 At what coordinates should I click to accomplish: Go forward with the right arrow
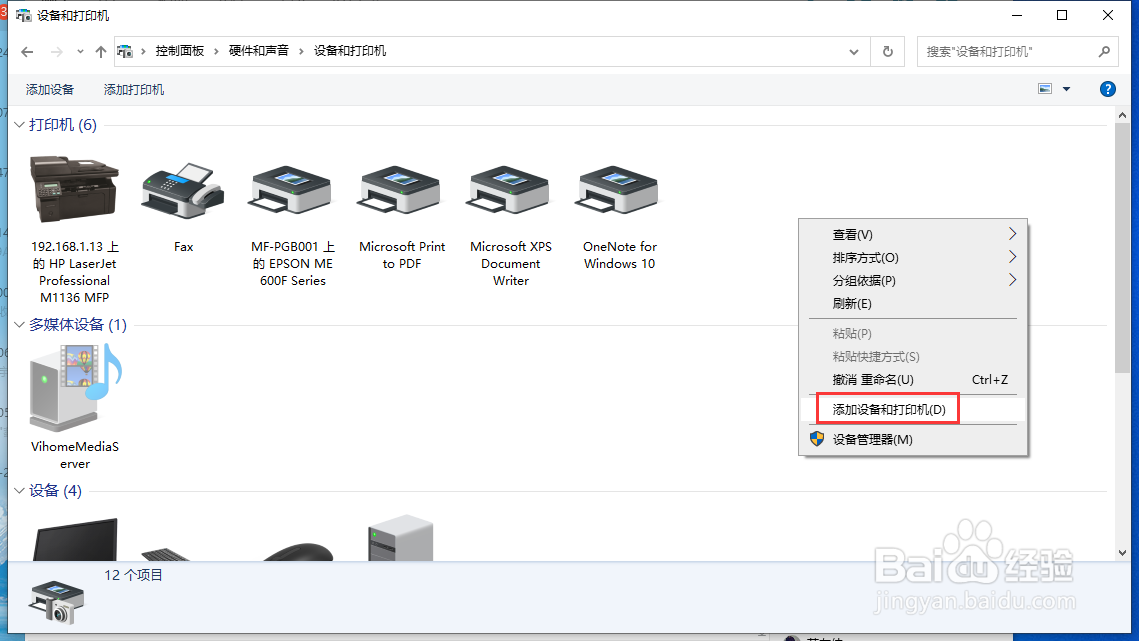56,52
